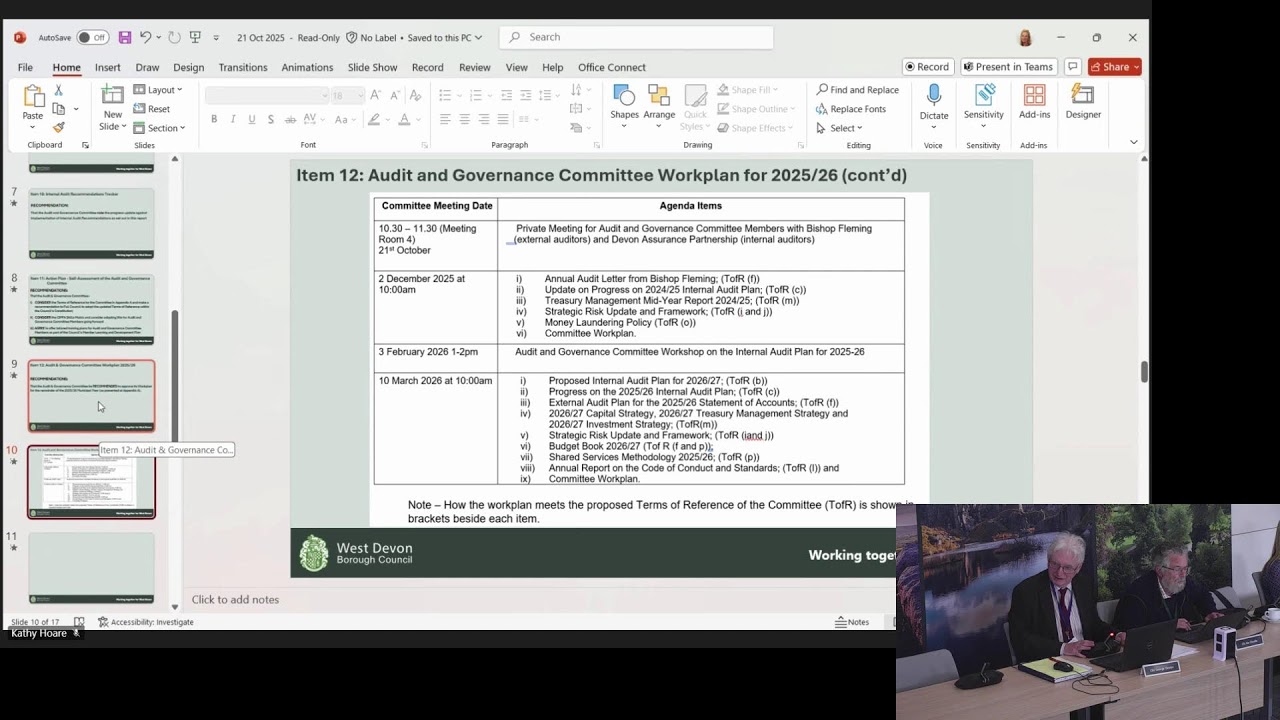Click the Format Painter brush icon

point(59,127)
